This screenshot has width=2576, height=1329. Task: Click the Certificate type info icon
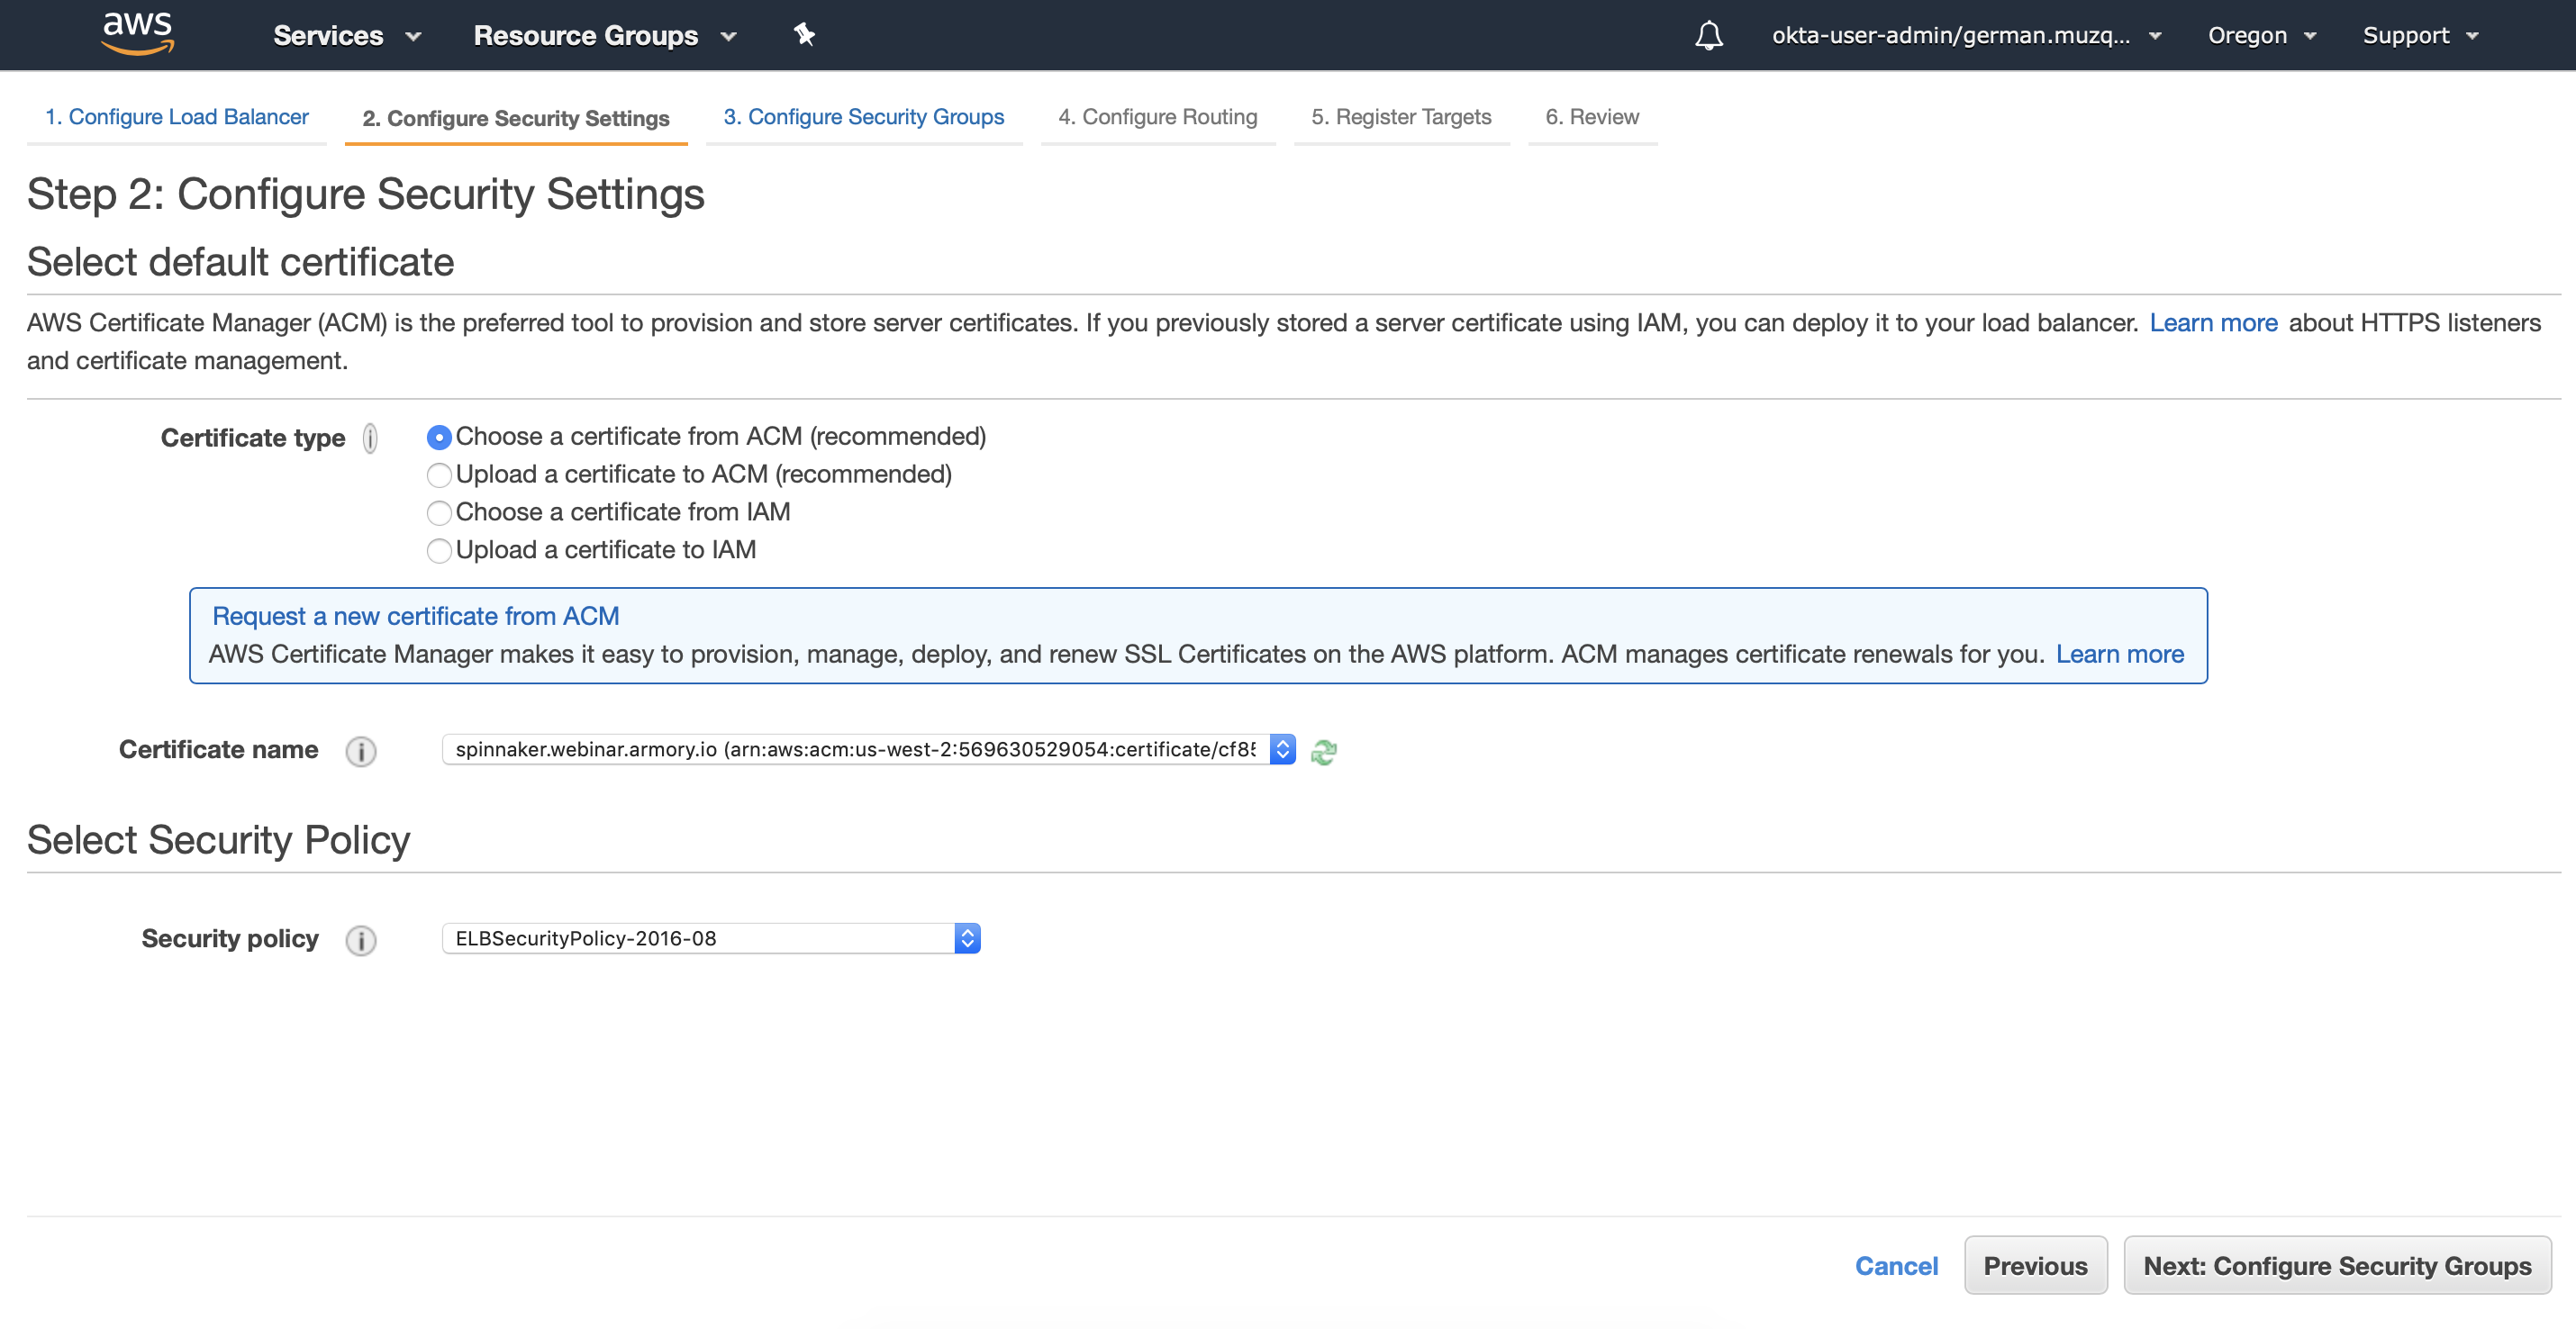tap(370, 438)
